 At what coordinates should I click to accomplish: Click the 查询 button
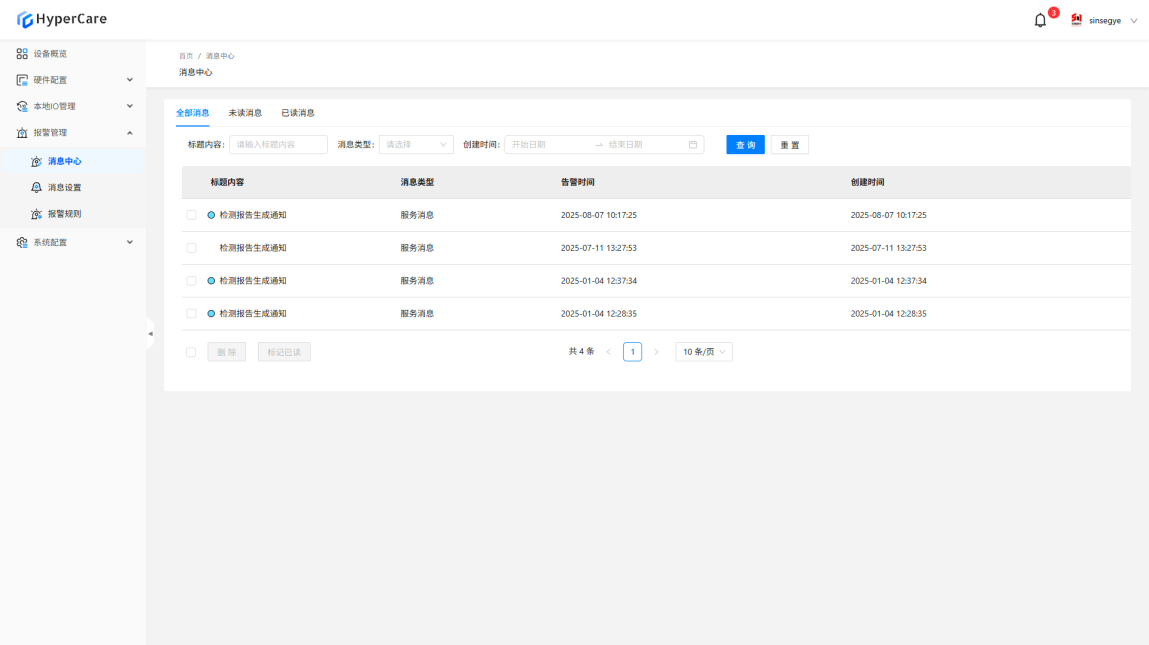(745, 145)
